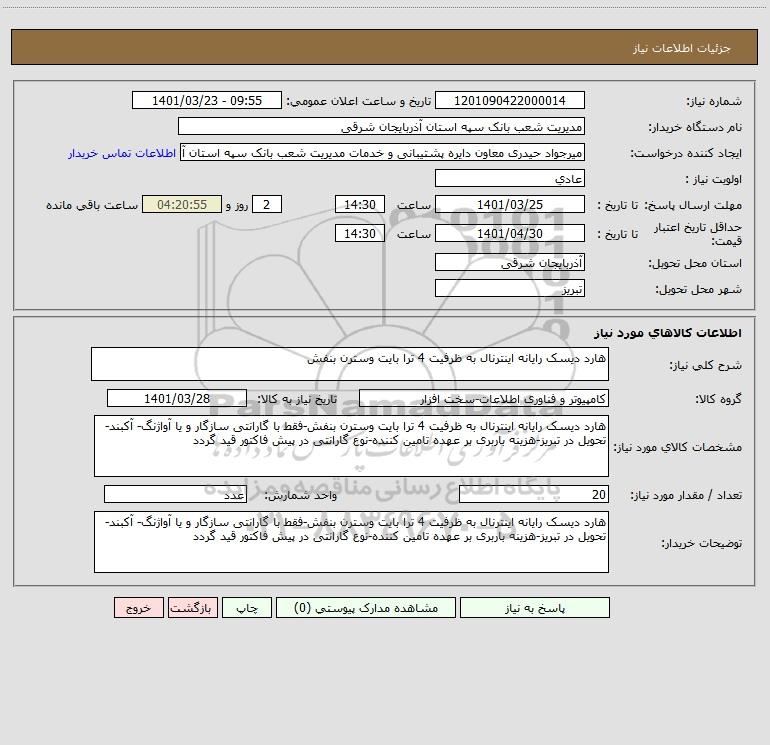Click the price validity time field 14:30

(359, 233)
